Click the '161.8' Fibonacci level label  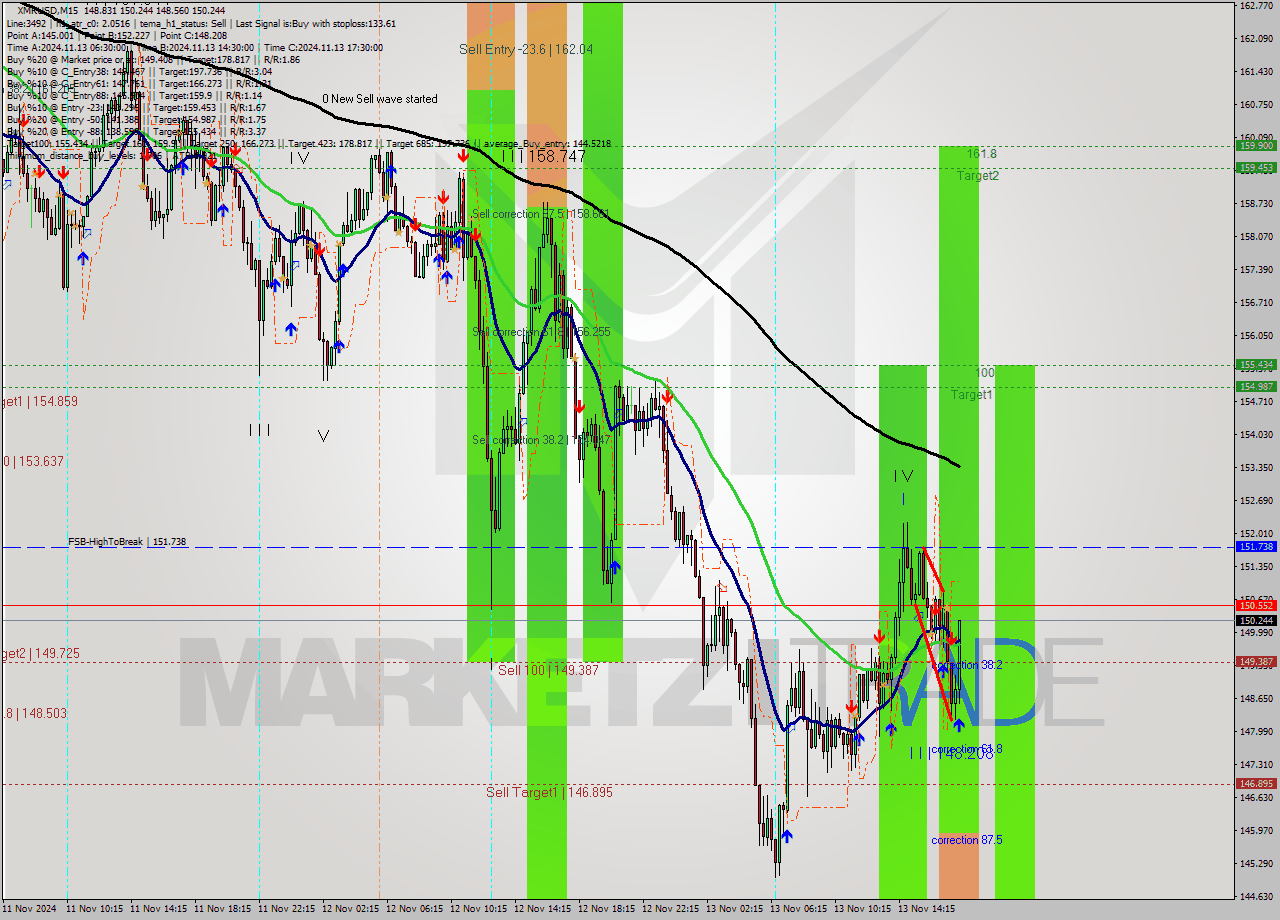coord(982,154)
